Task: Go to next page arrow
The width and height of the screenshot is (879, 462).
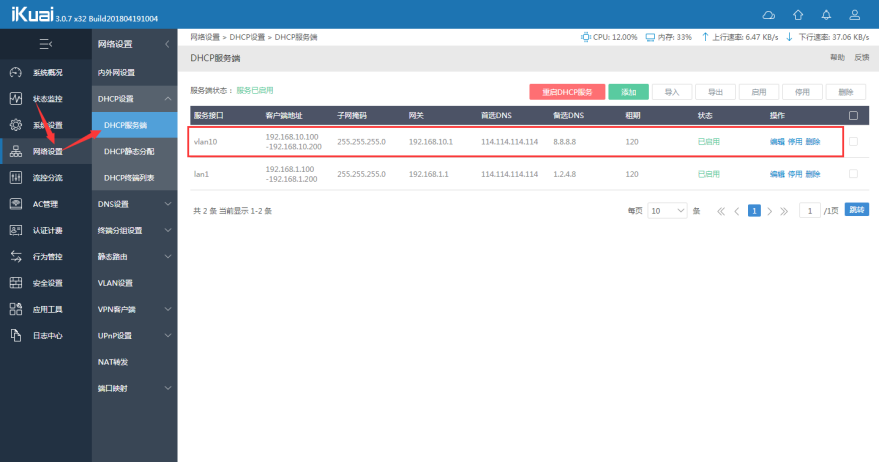Action: [770, 211]
